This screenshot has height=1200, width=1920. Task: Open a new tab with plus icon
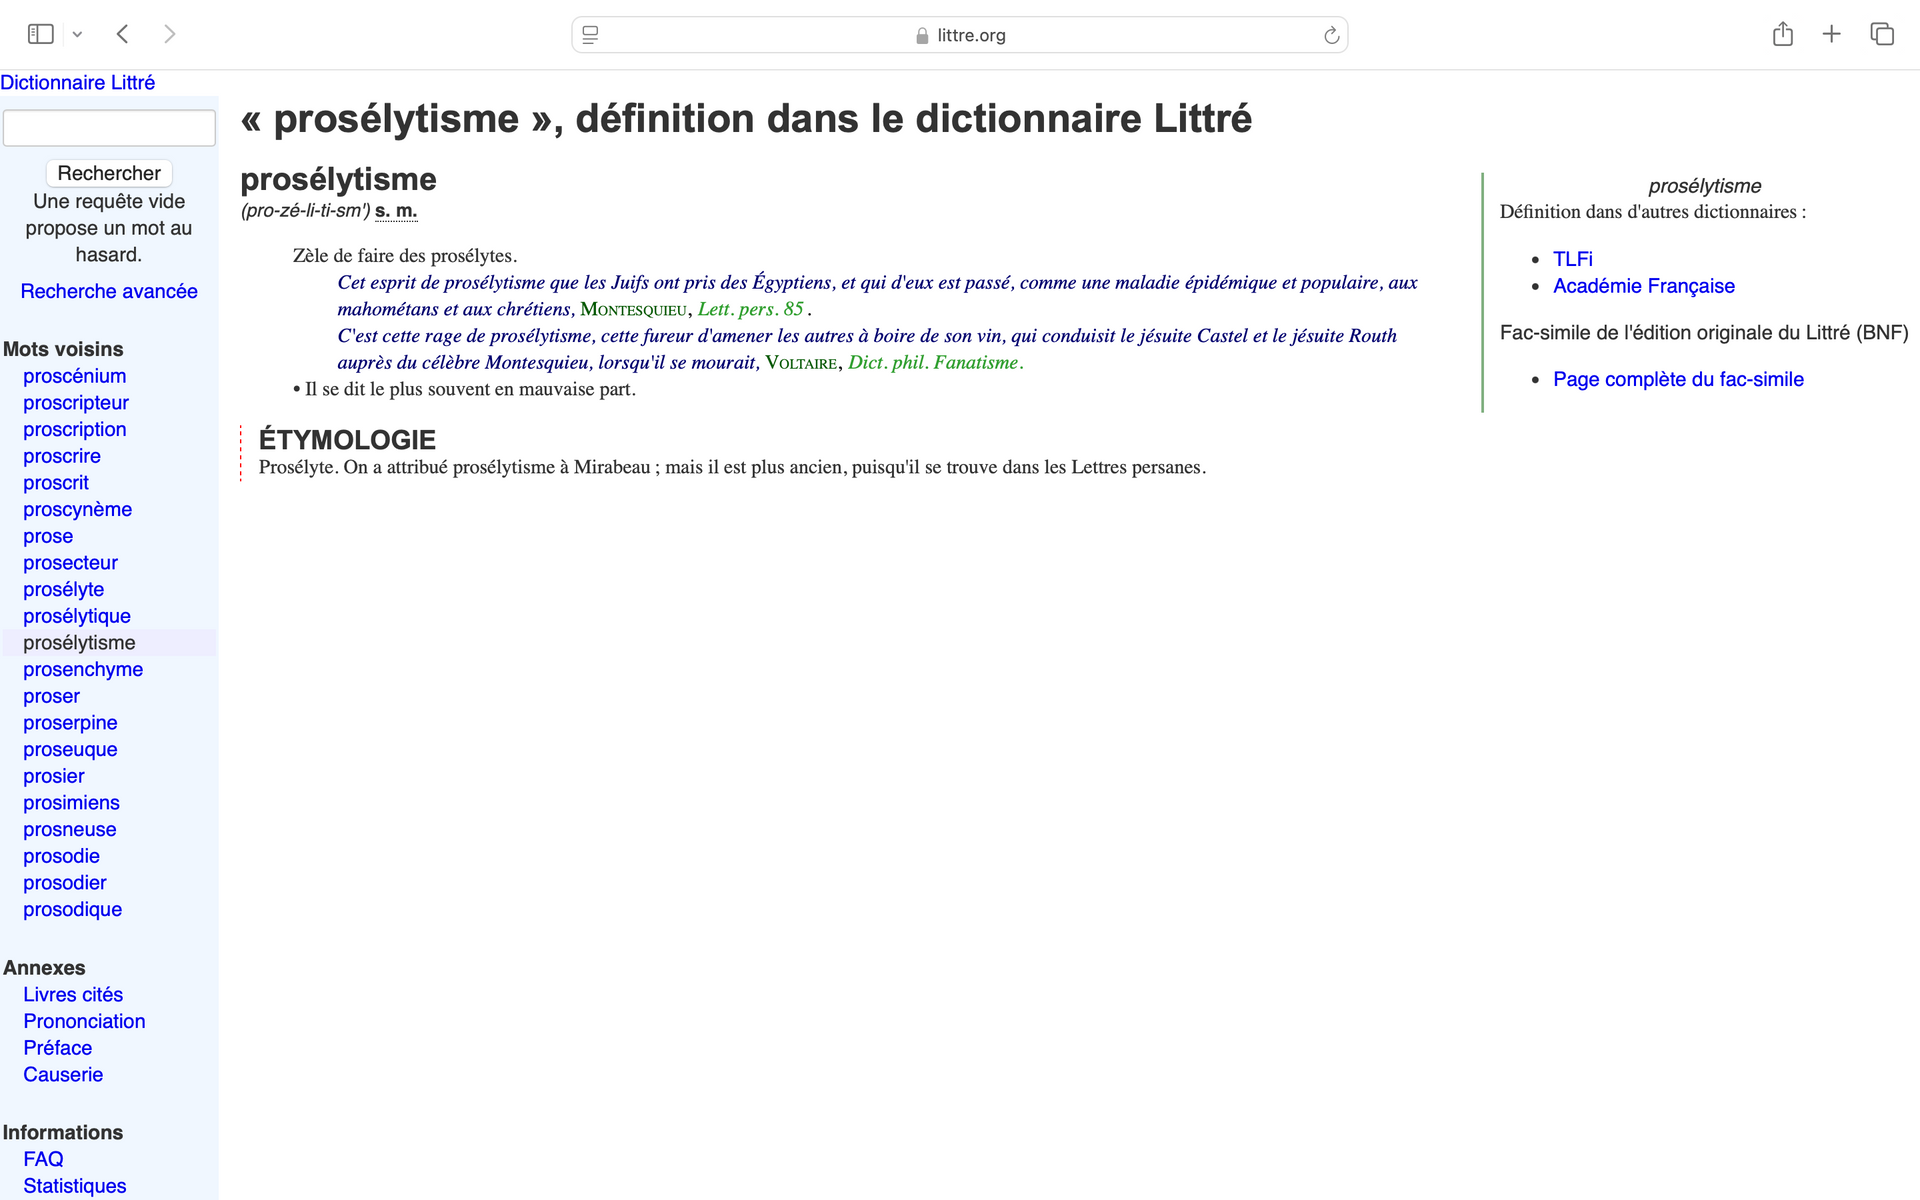pyautogui.click(x=1831, y=35)
